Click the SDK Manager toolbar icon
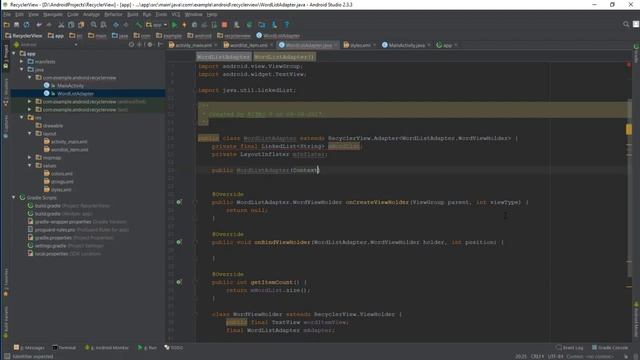 [274, 25]
